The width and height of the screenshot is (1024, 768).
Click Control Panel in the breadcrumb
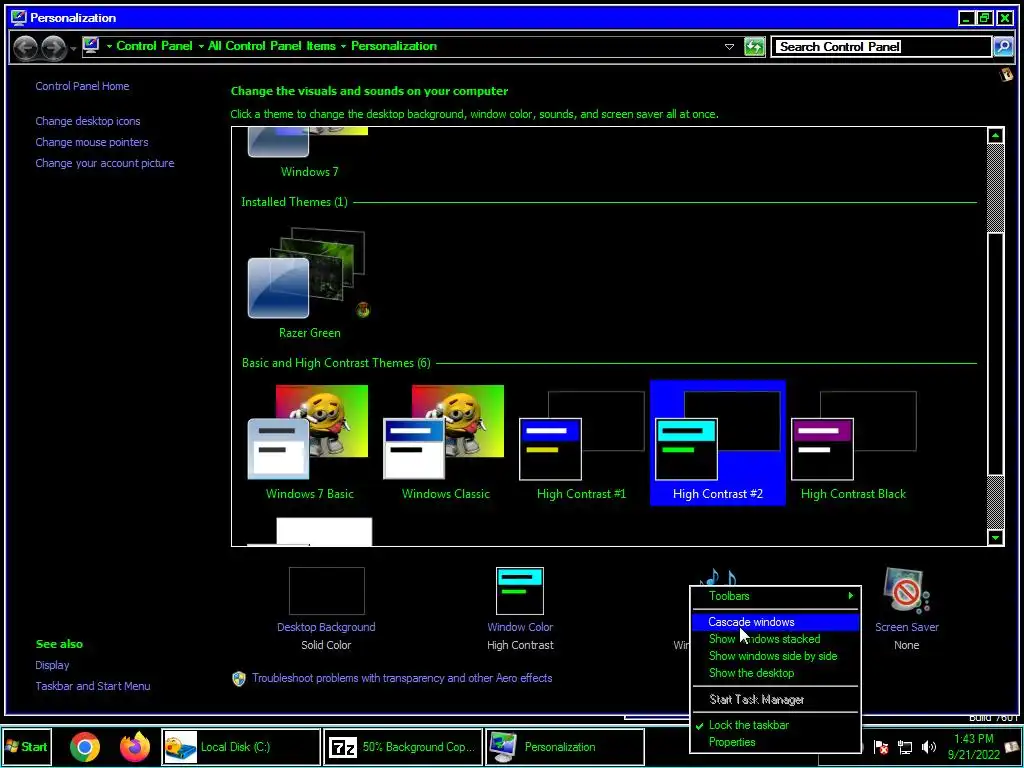click(154, 46)
